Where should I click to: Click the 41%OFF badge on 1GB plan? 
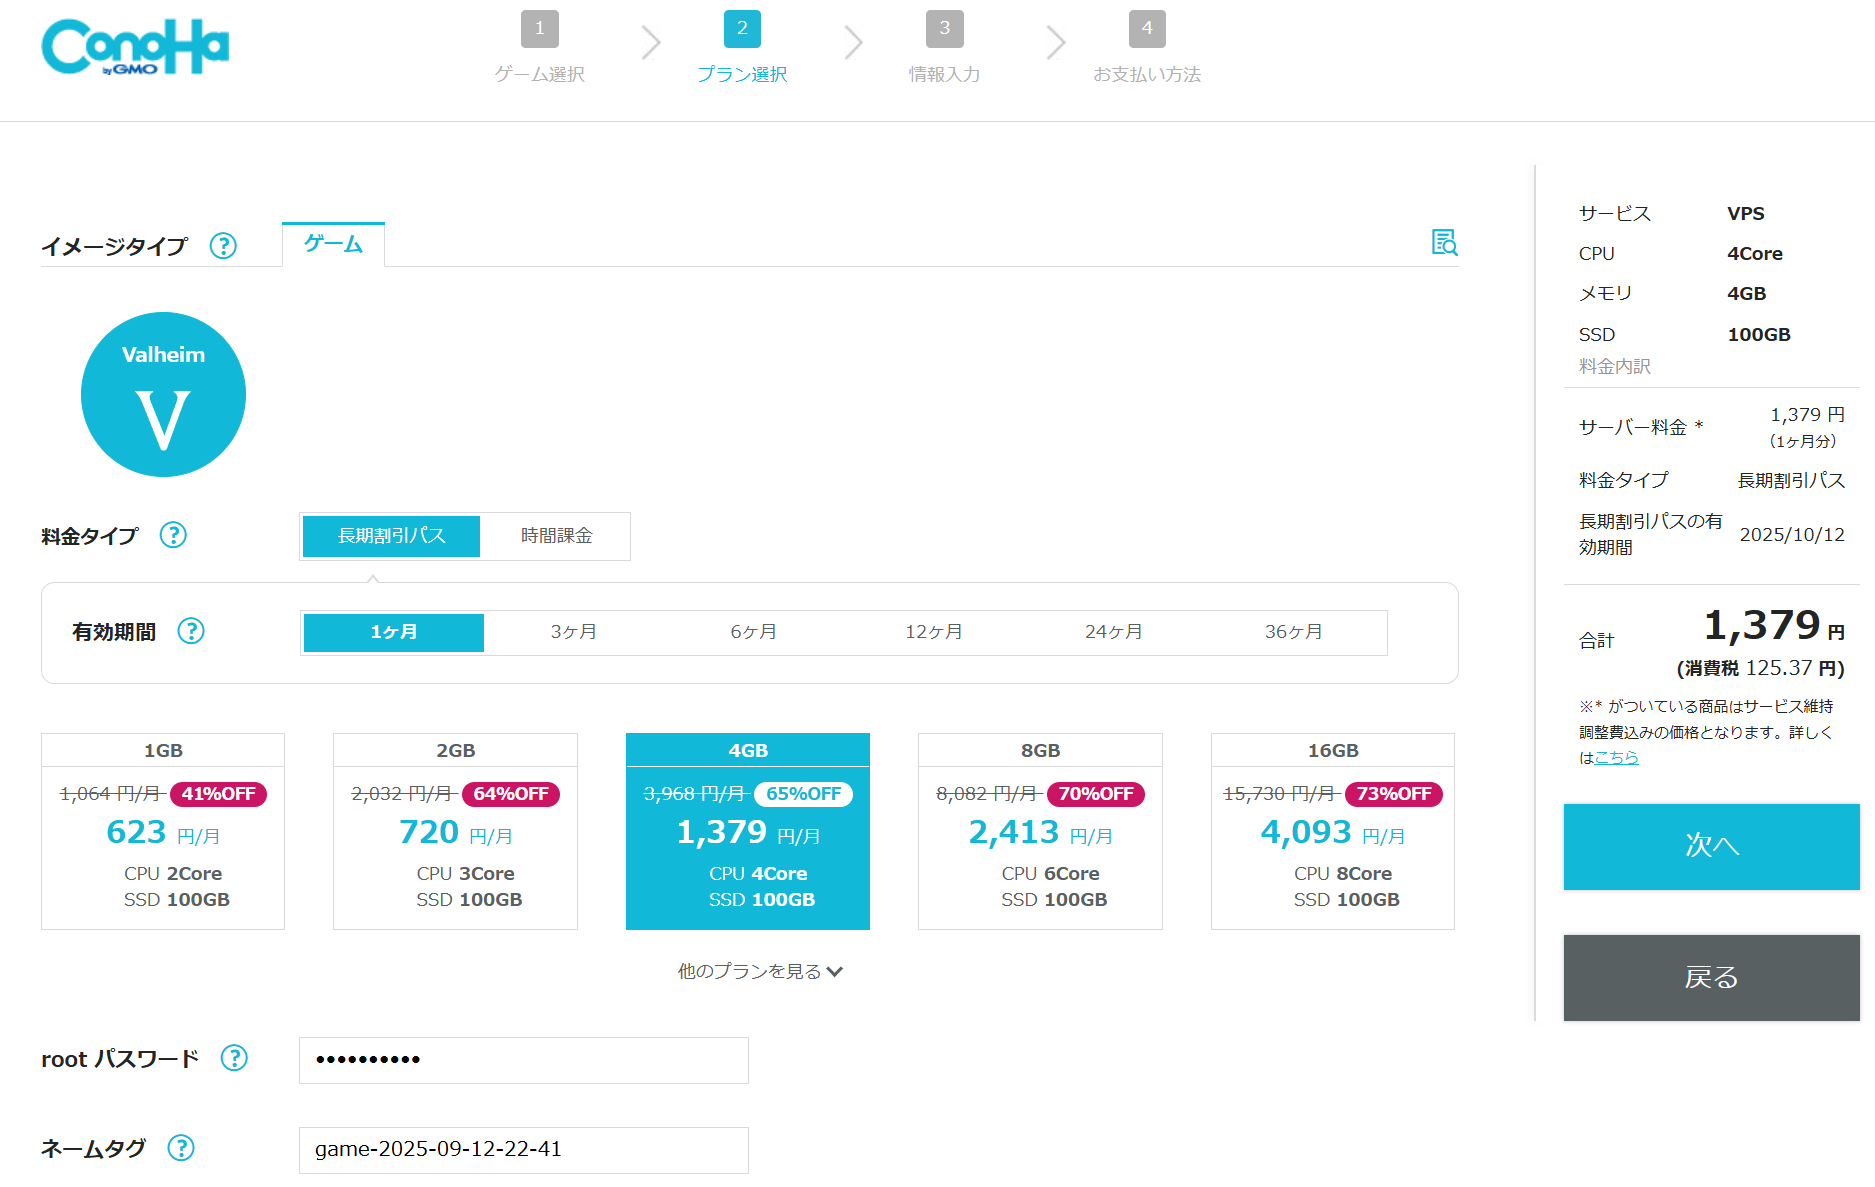click(x=218, y=794)
